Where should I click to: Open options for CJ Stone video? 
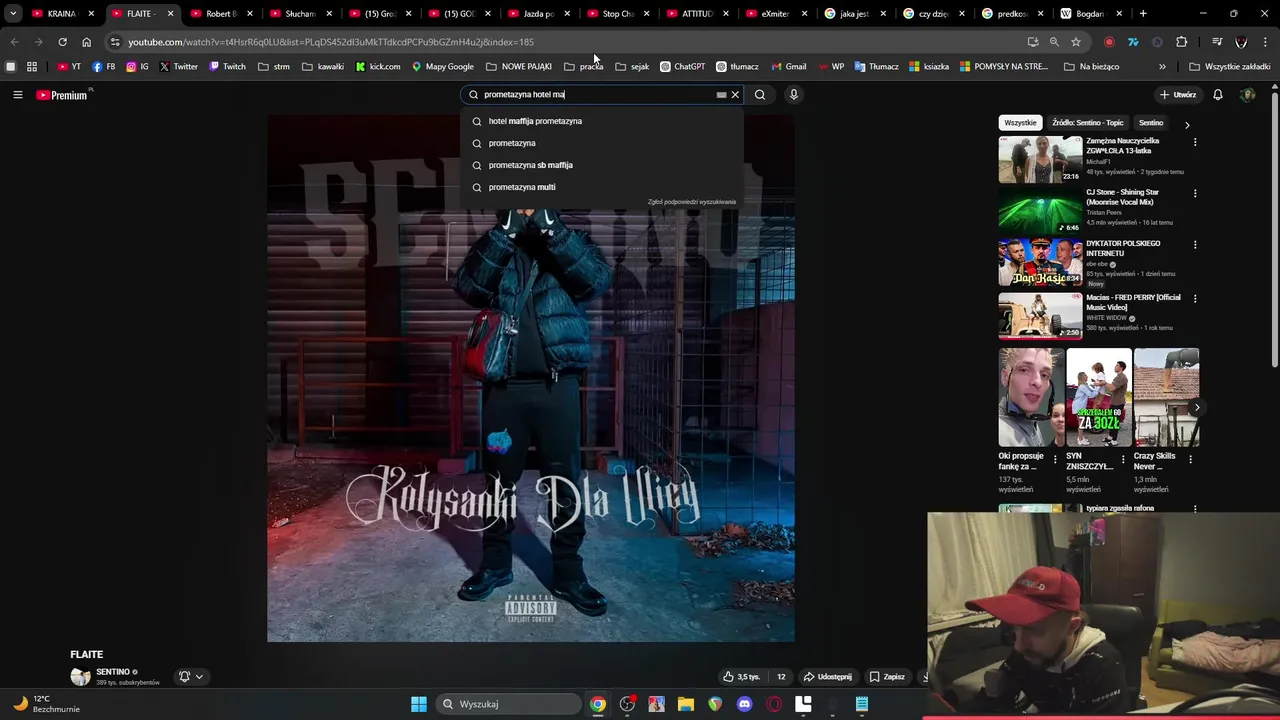click(x=1195, y=193)
